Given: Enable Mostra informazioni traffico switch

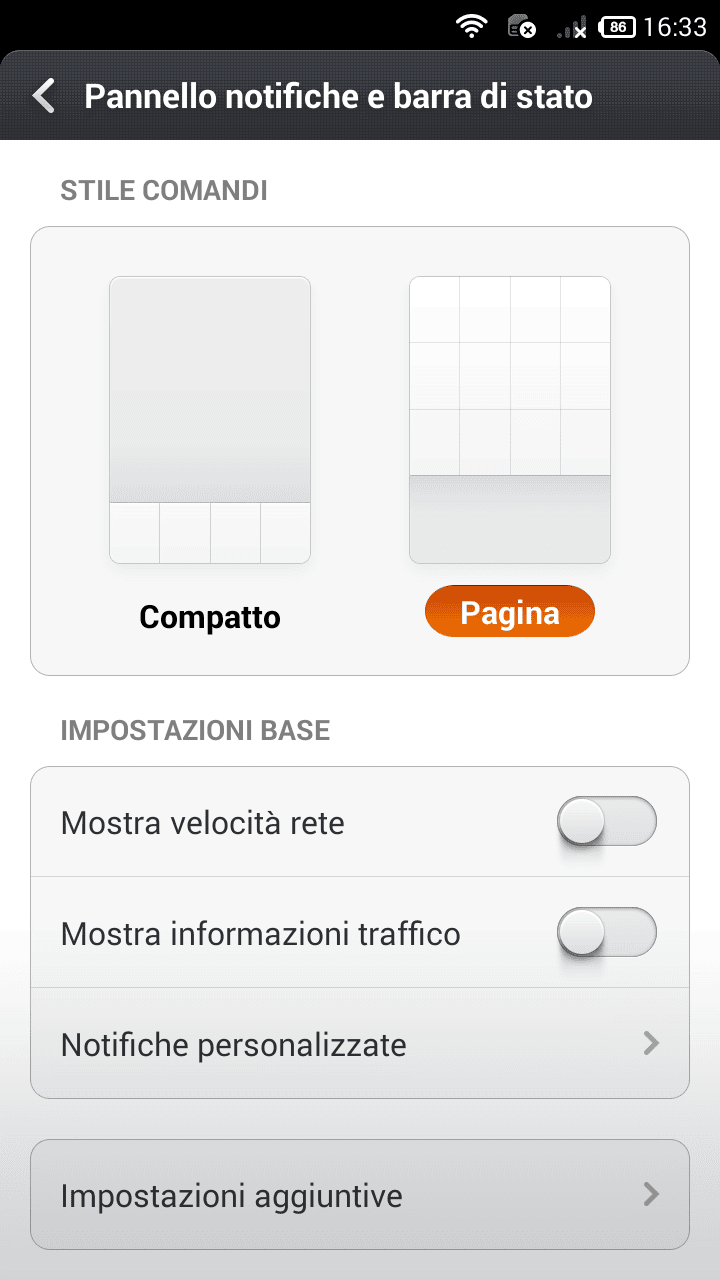Looking at the screenshot, I should [606, 933].
